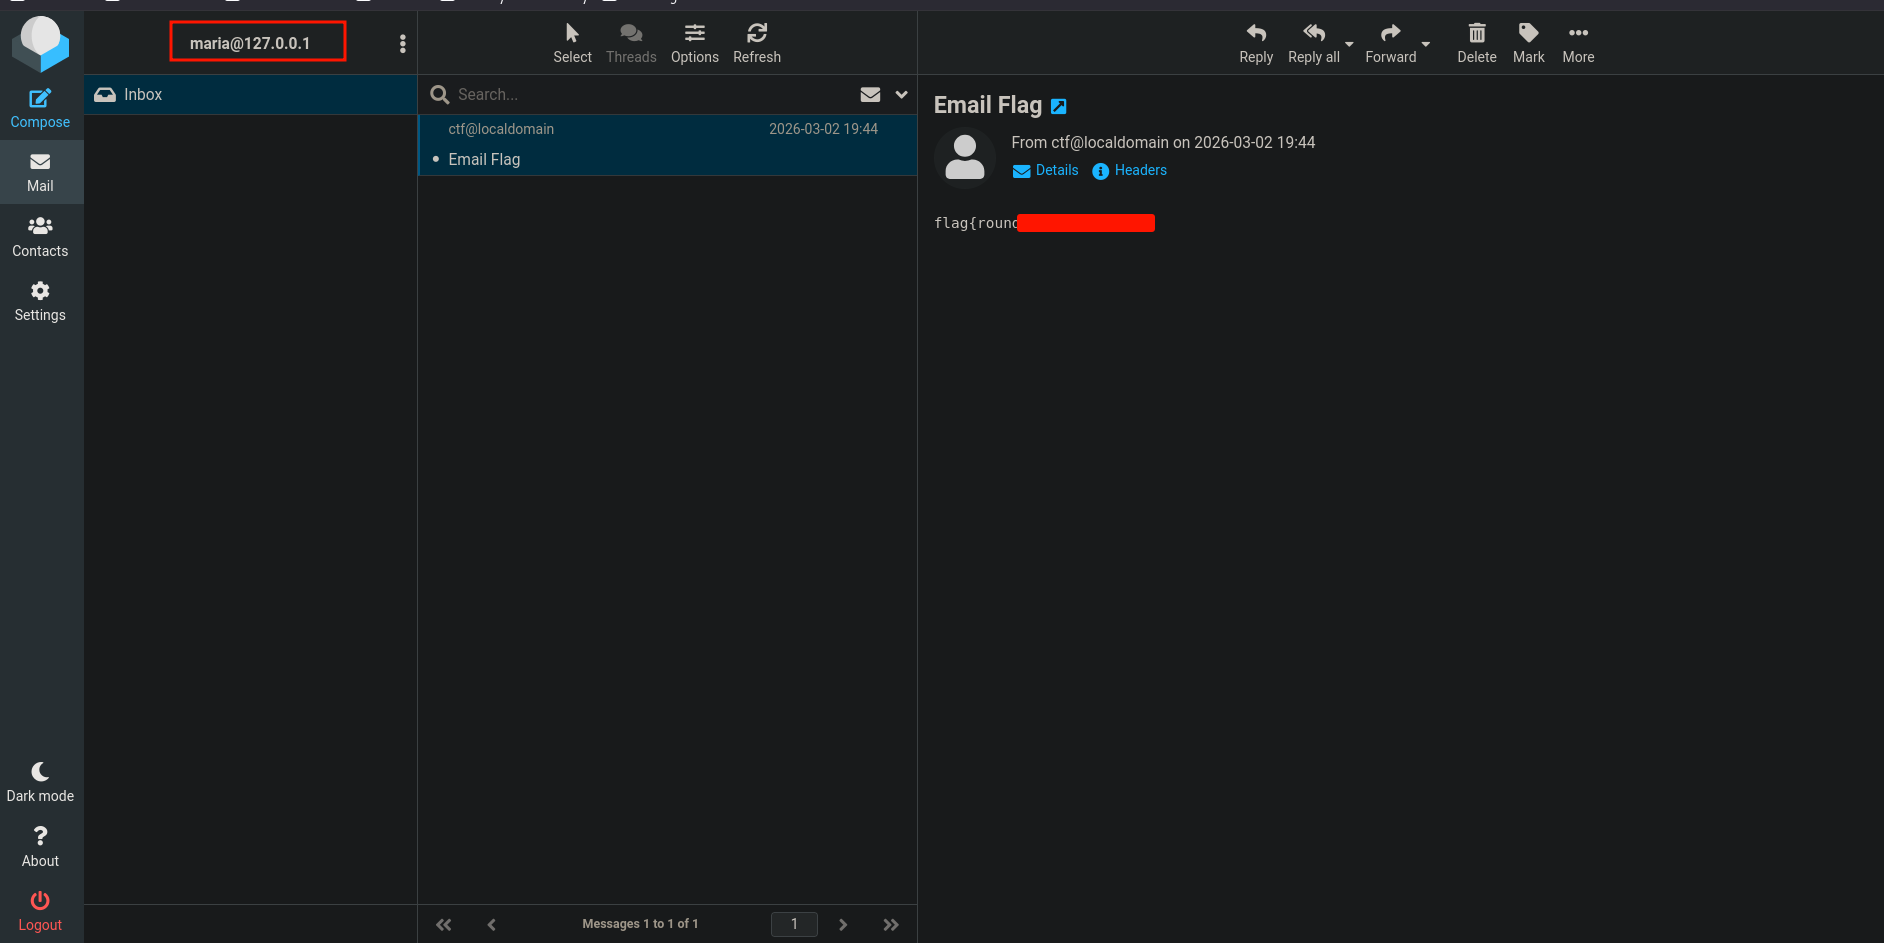Click the Search field

650,94
